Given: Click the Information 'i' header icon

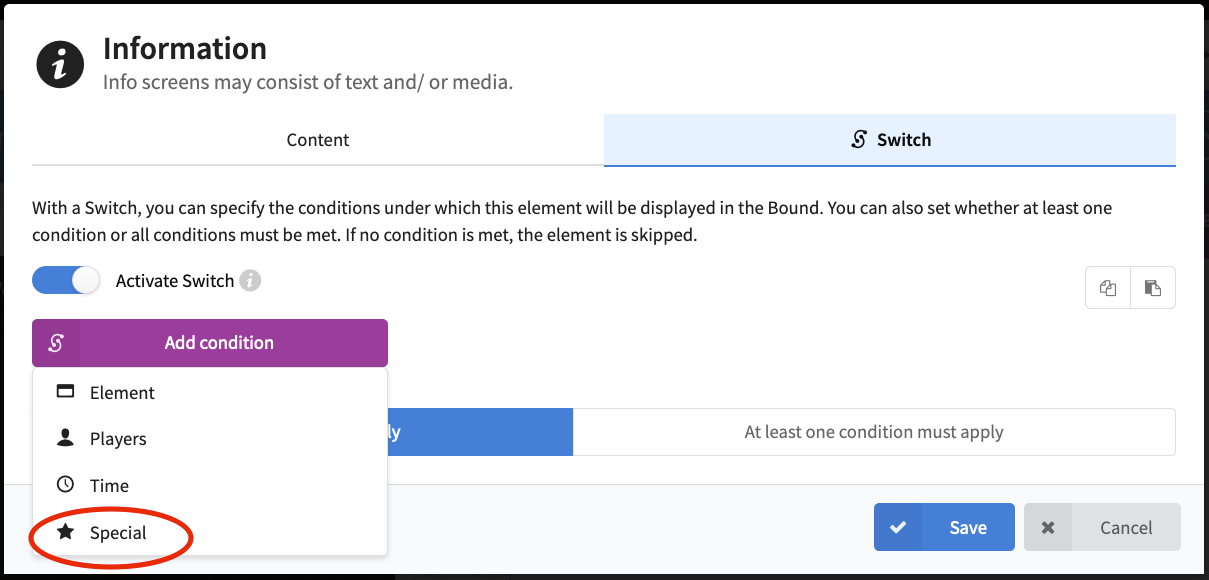Looking at the screenshot, I should coord(60,65).
